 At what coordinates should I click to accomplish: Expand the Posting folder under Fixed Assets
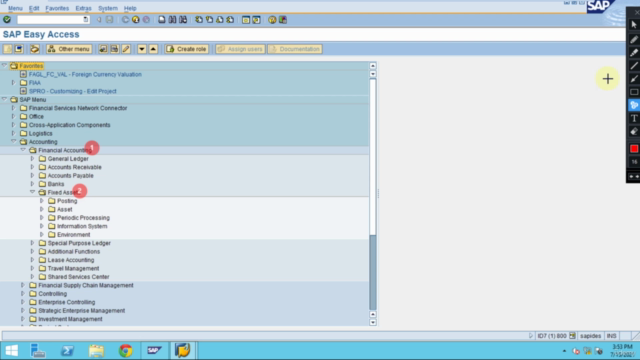(x=42, y=200)
